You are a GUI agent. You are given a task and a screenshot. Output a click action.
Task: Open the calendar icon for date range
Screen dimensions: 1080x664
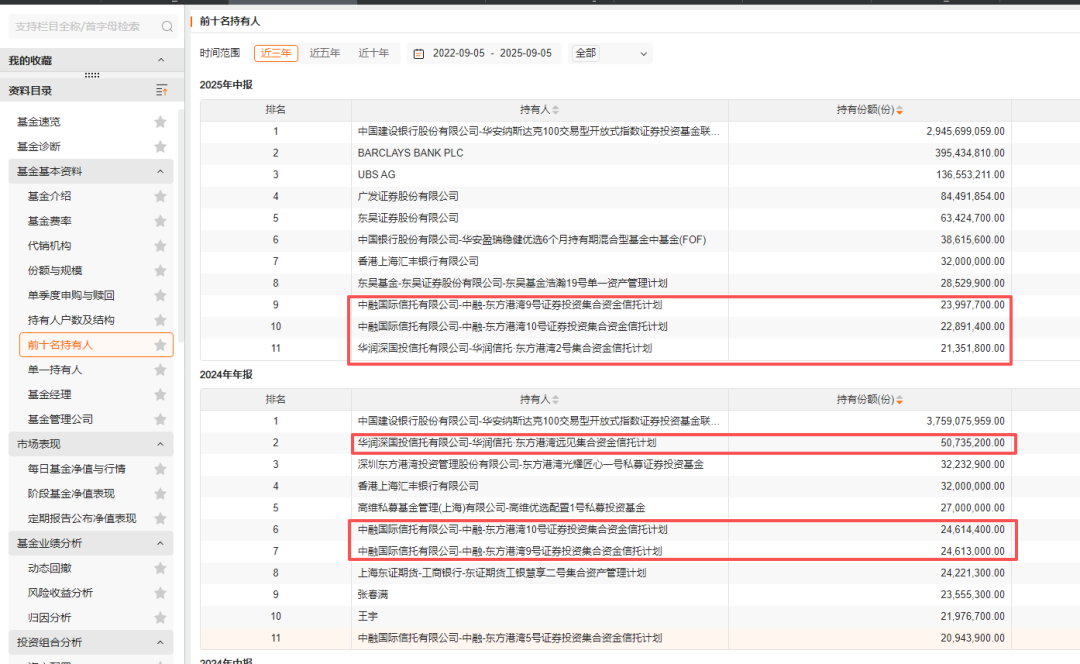point(419,53)
